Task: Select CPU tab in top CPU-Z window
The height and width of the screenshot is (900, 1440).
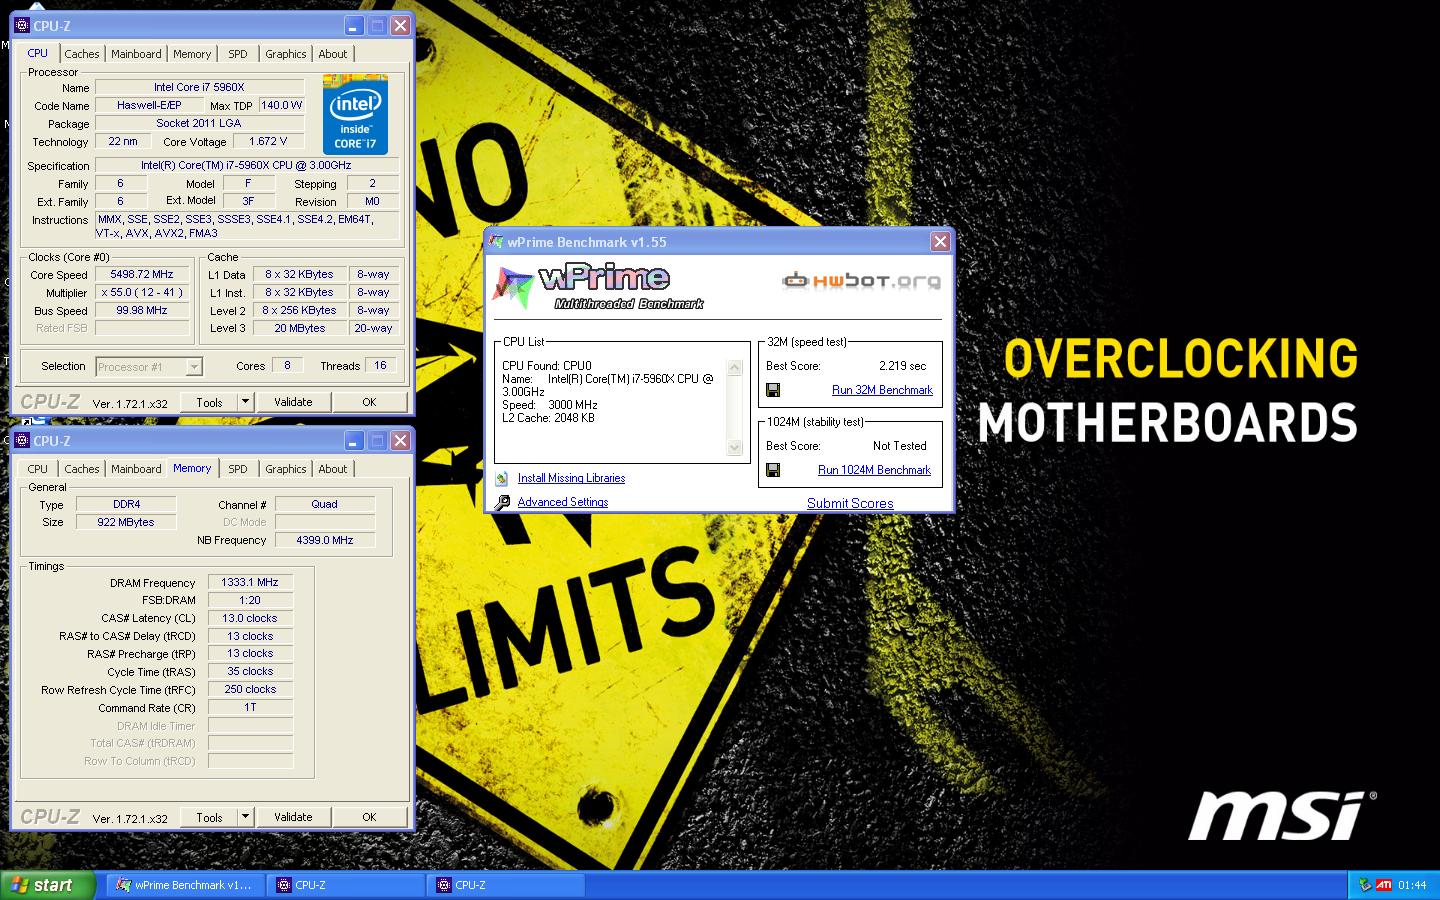Action: (x=38, y=53)
